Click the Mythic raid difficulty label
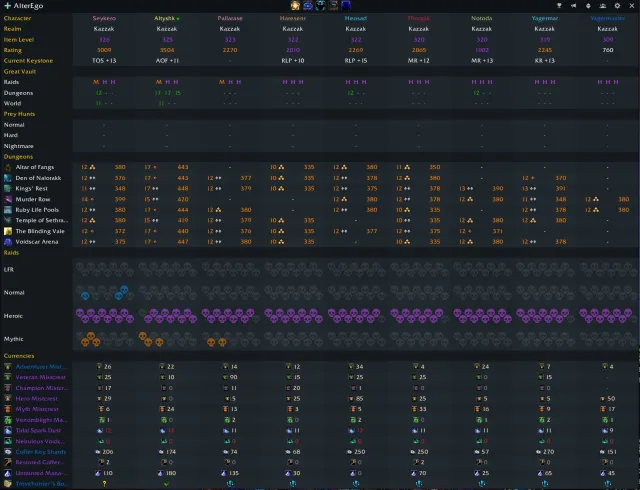This screenshot has width=640, height=490. pyautogui.click(x=13, y=339)
